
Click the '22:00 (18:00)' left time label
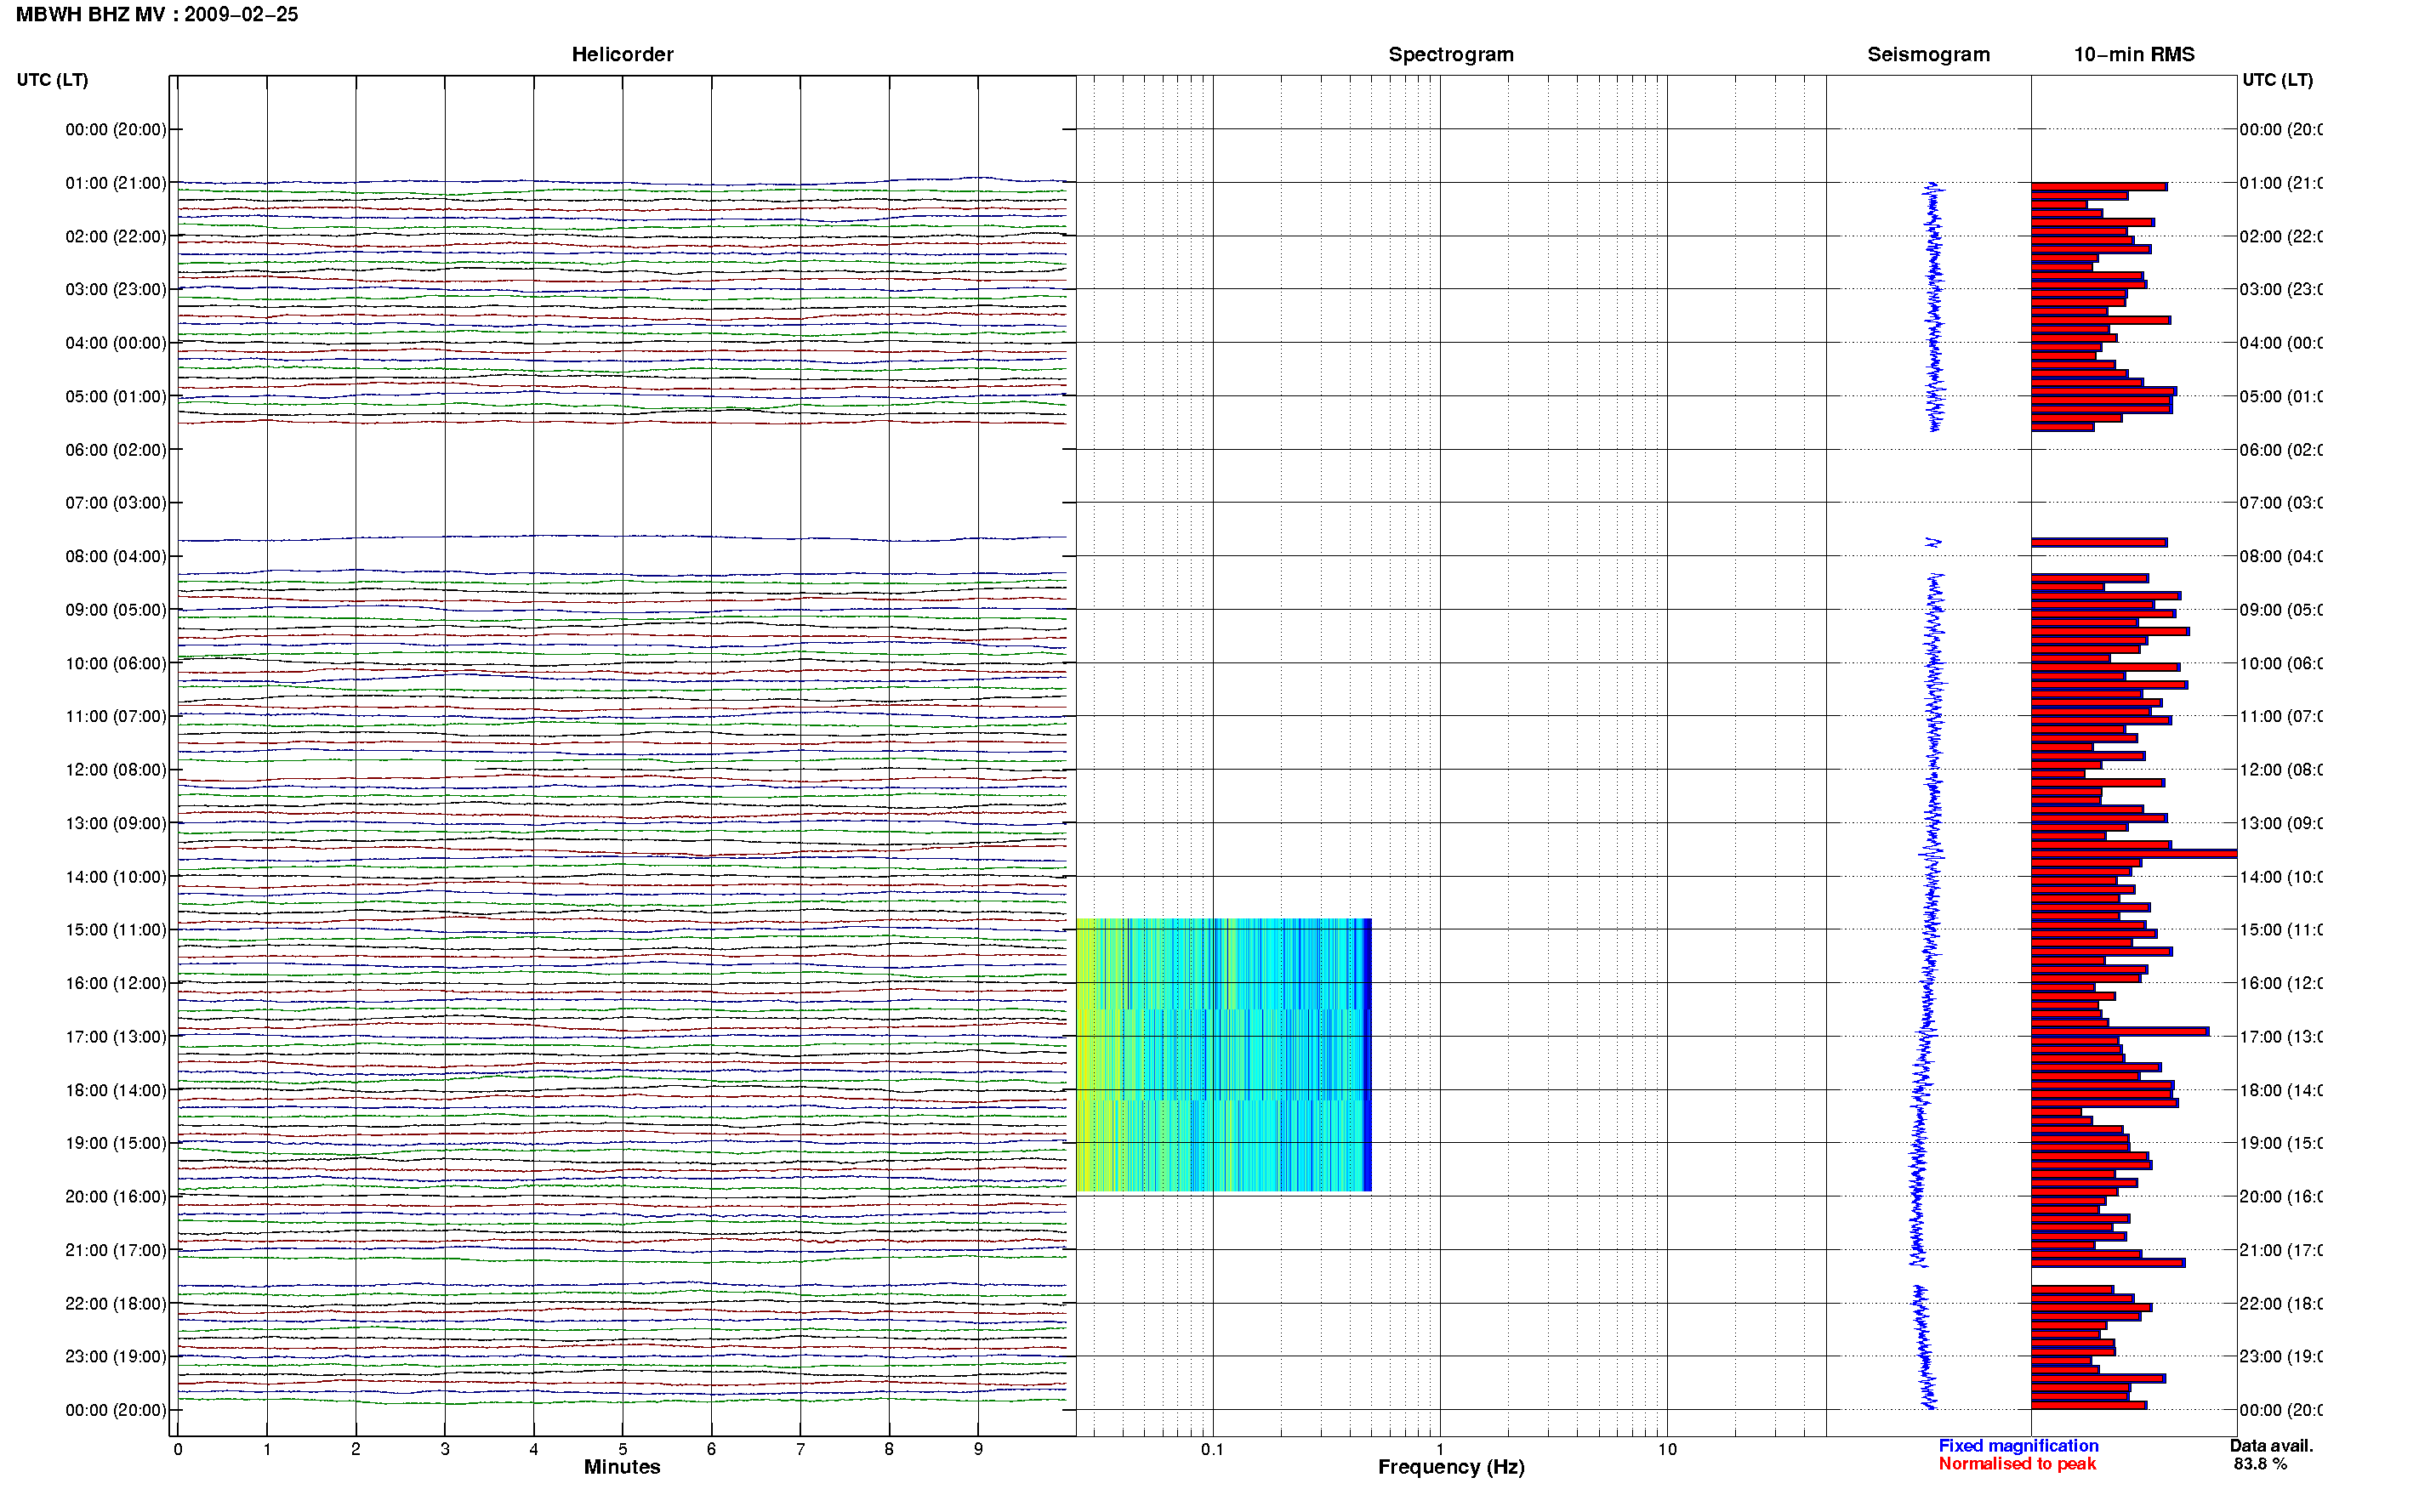click(x=116, y=1304)
